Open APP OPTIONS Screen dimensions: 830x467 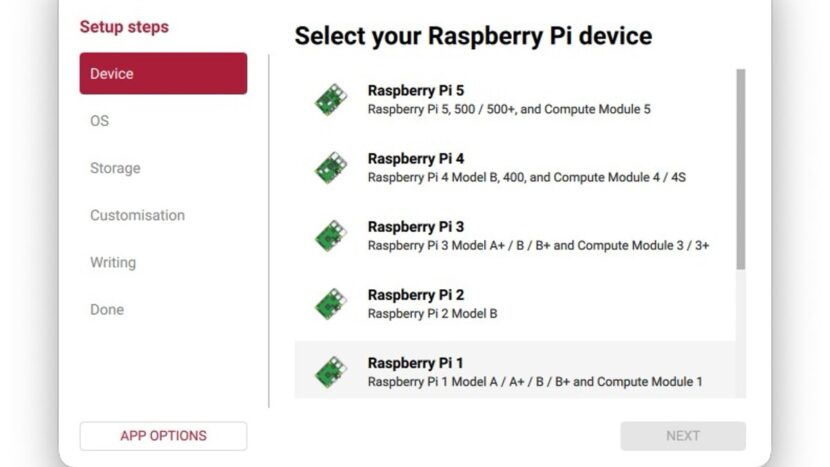(x=163, y=436)
